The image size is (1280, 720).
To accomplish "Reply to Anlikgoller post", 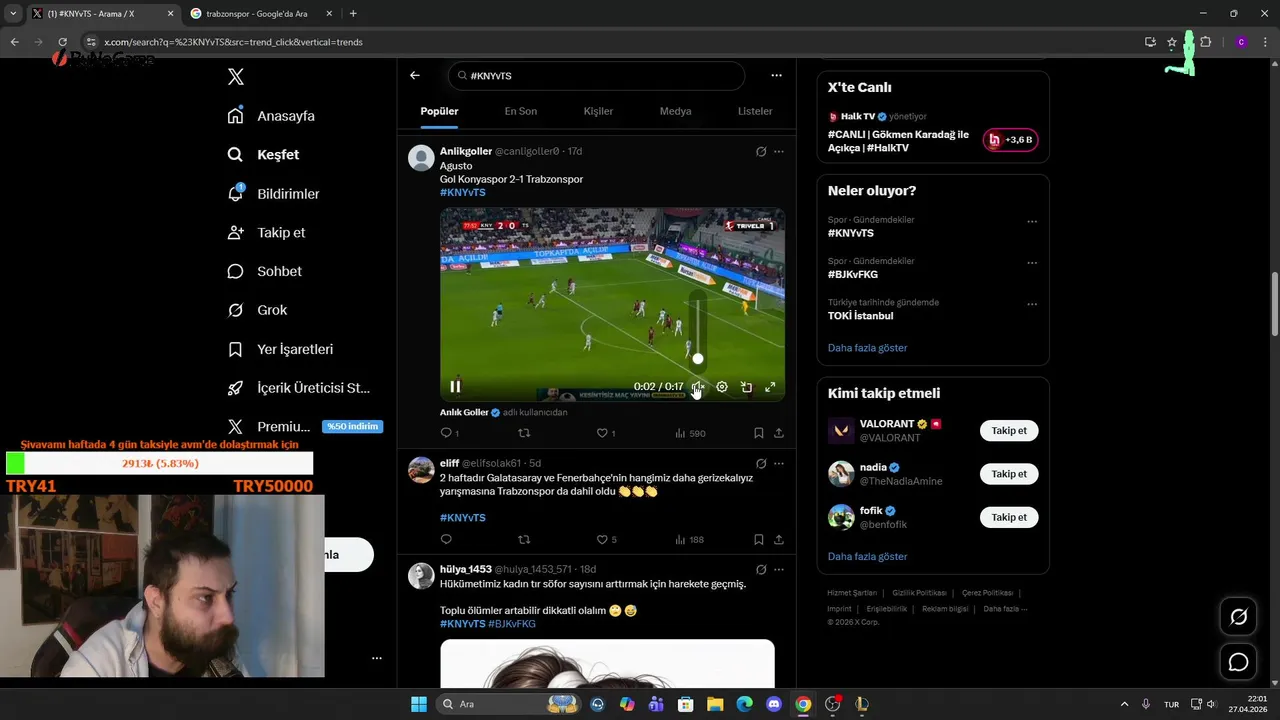I will click(x=449, y=433).
